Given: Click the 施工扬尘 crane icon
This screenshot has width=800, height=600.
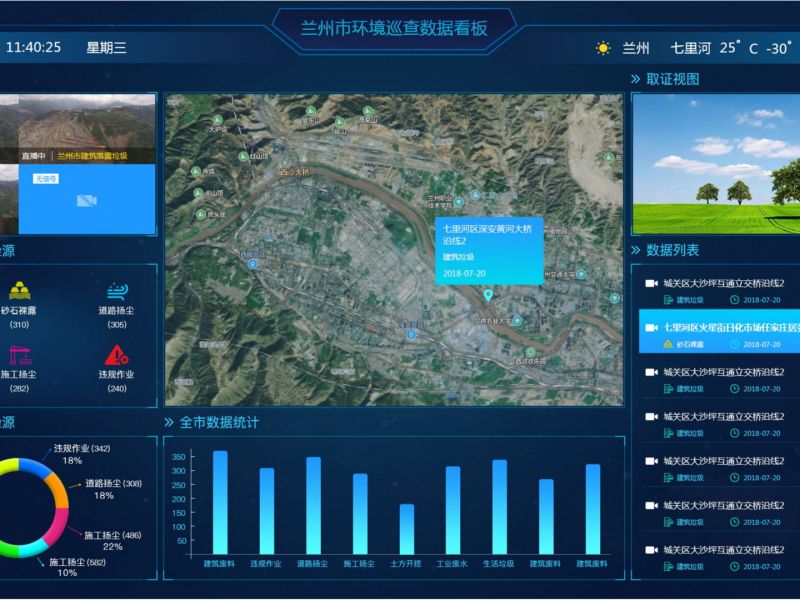Looking at the screenshot, I should coord(19,355).
